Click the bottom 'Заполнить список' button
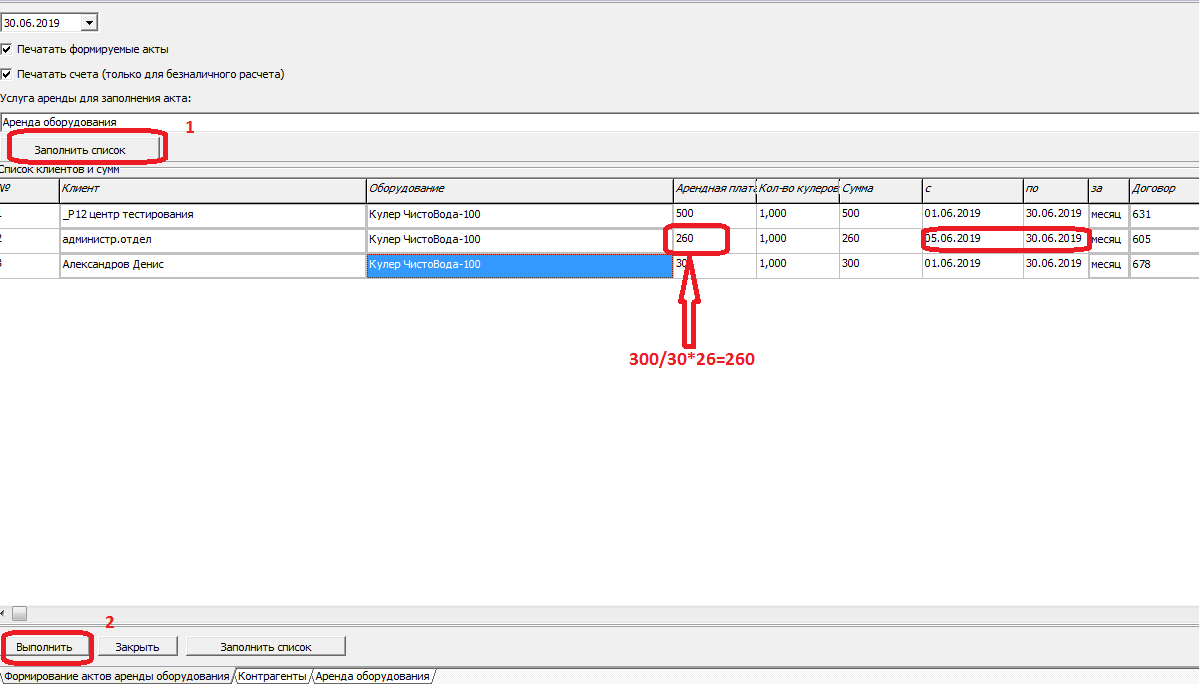 266,647
